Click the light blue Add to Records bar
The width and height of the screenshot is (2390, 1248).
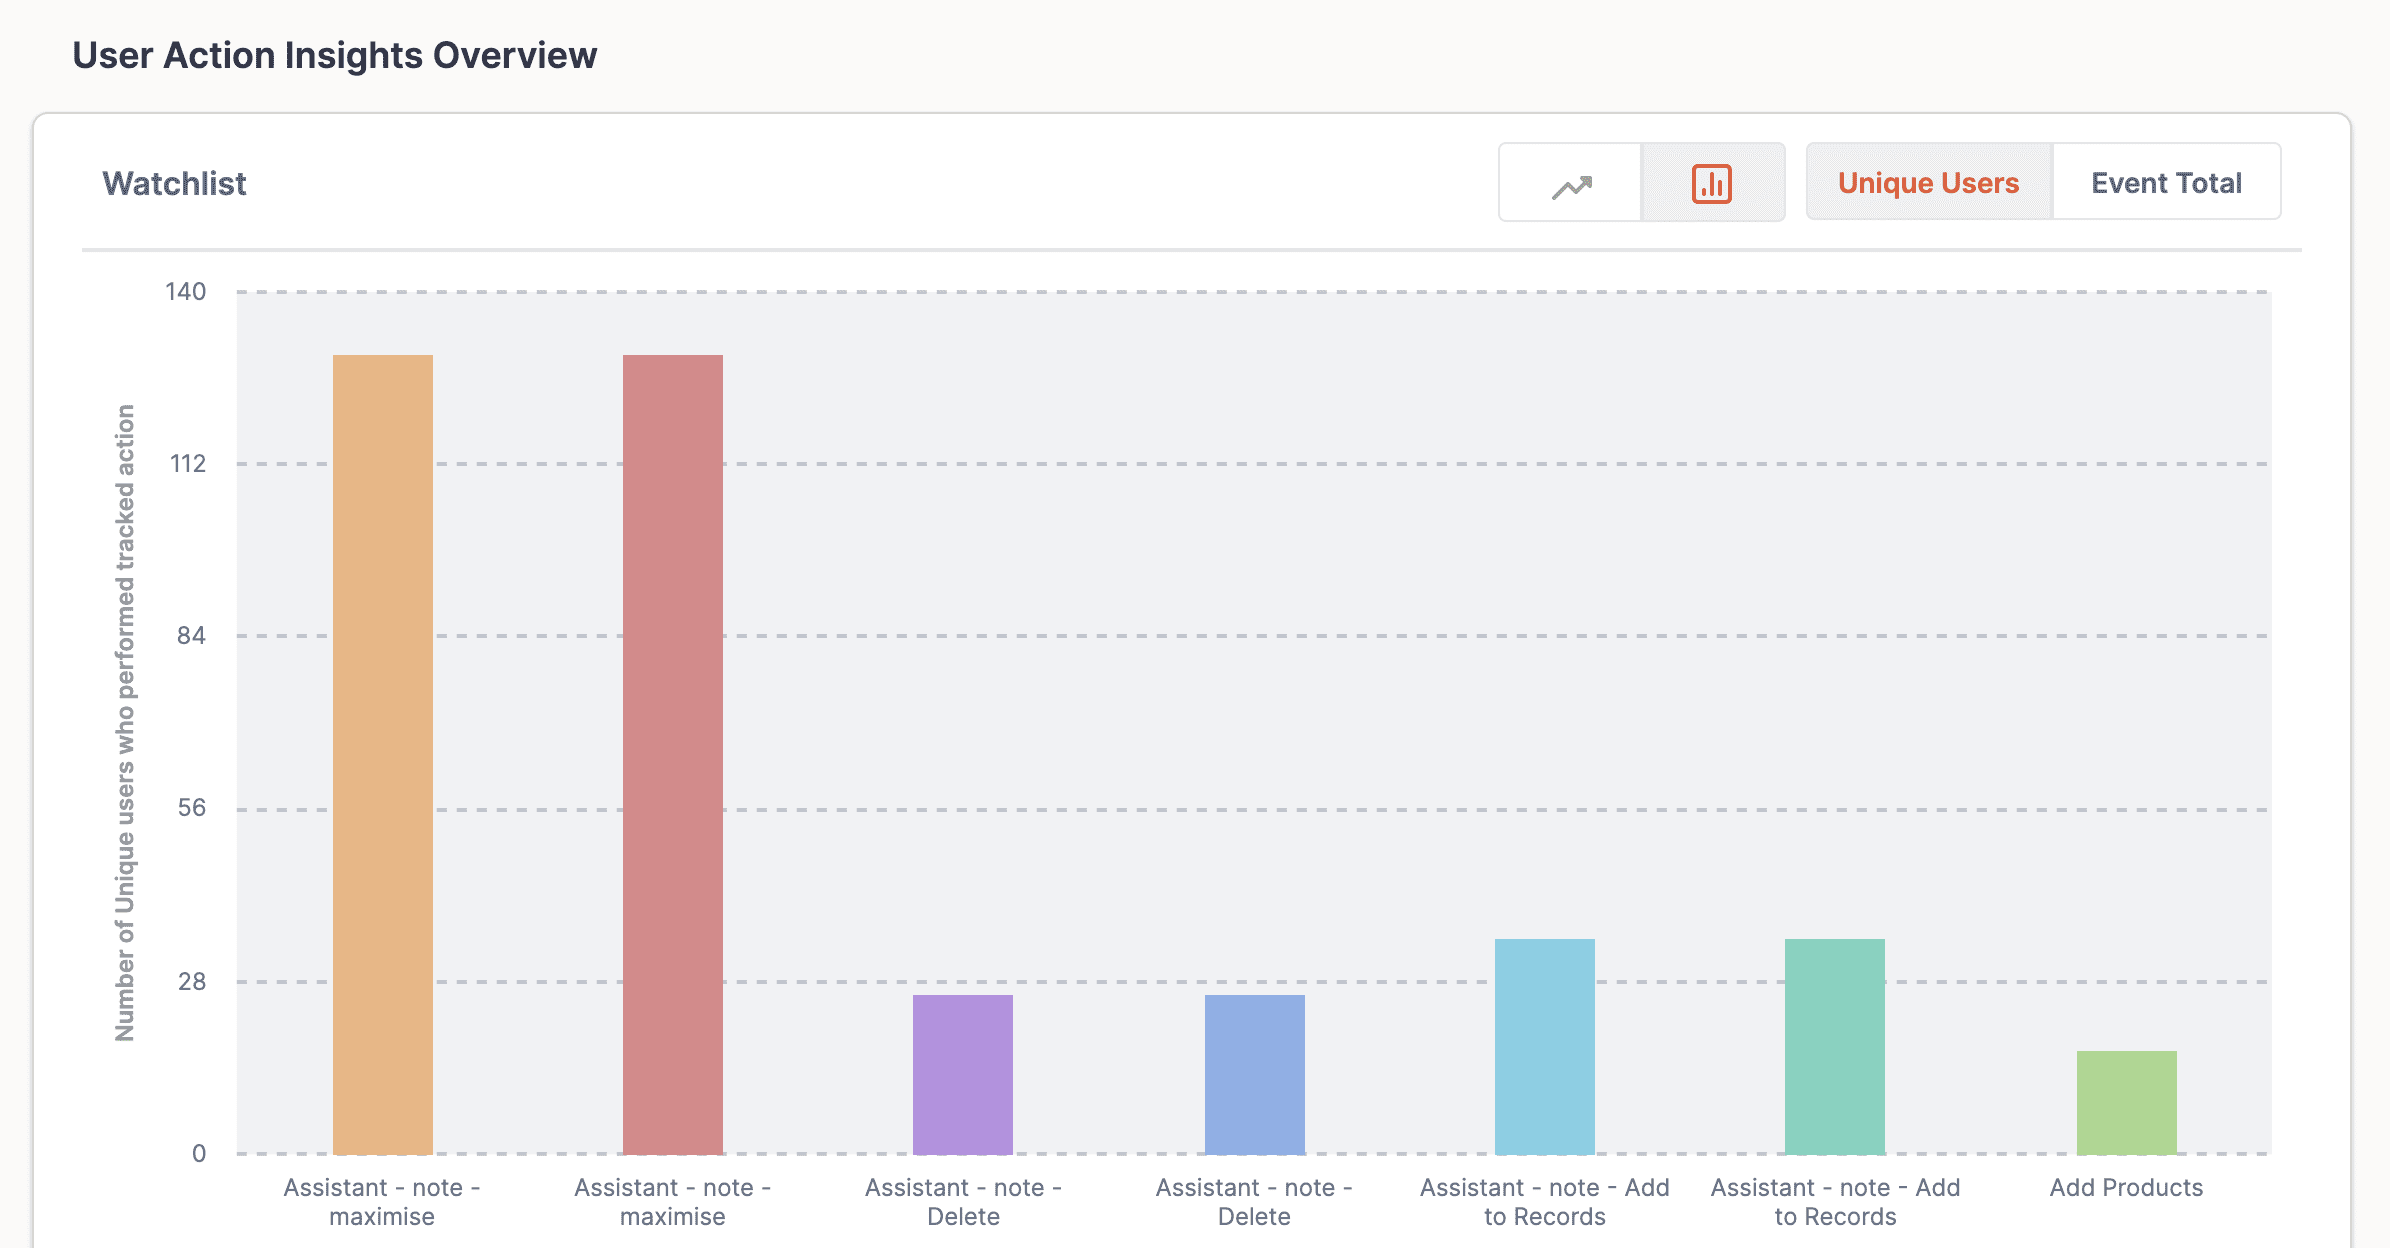tap(1544, 1046)
